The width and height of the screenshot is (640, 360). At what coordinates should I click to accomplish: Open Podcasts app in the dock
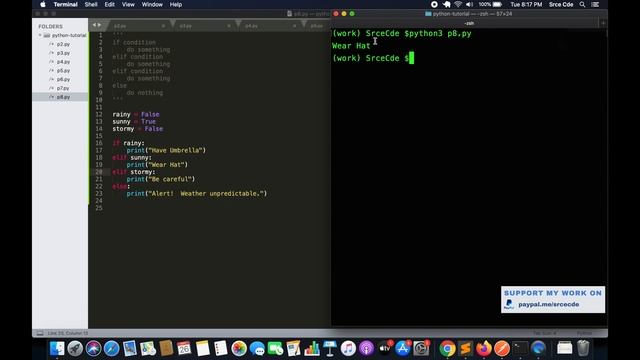click(366, 348)
